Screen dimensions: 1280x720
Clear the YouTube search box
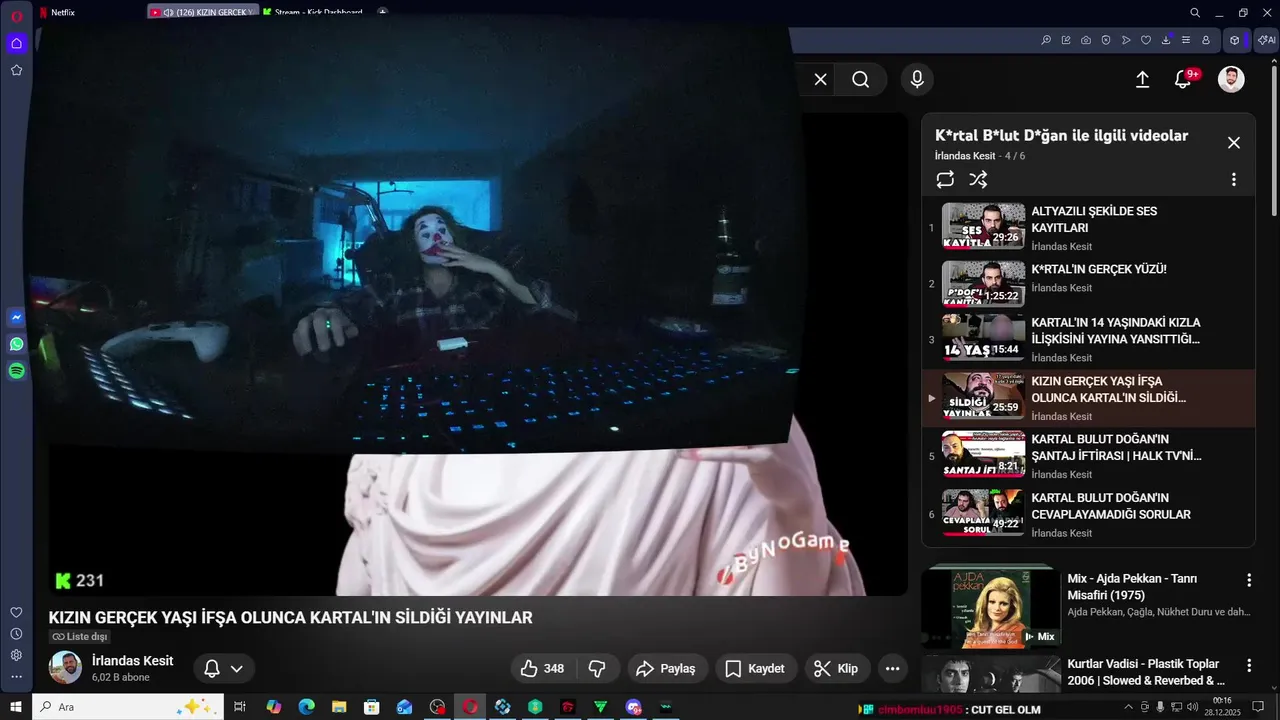pos(820,79)
